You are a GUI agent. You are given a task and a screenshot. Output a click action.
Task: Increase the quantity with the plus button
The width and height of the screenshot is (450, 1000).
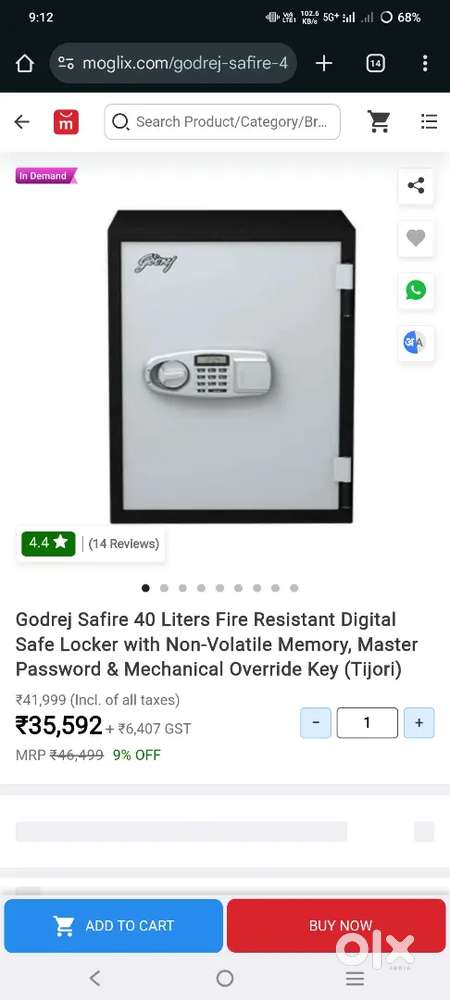tap(419, 723)
